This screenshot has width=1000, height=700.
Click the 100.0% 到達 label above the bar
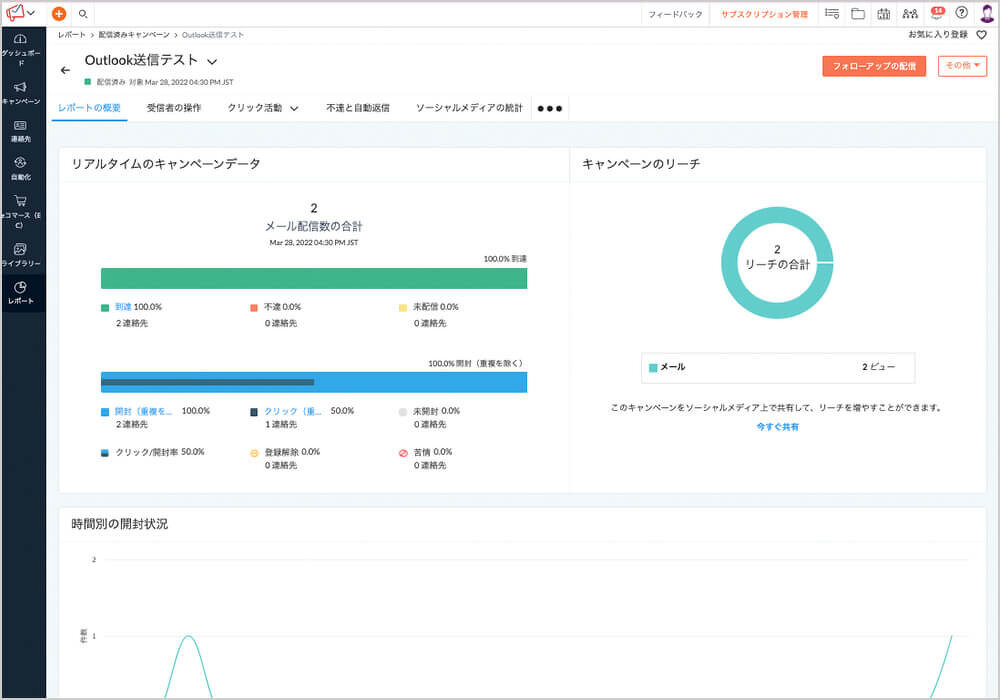point(505,259)
